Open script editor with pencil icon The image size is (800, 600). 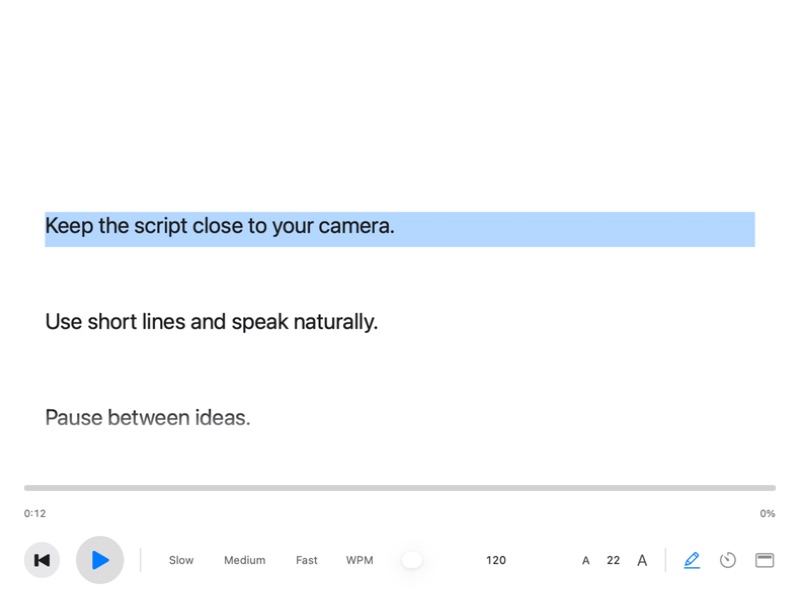691,560
